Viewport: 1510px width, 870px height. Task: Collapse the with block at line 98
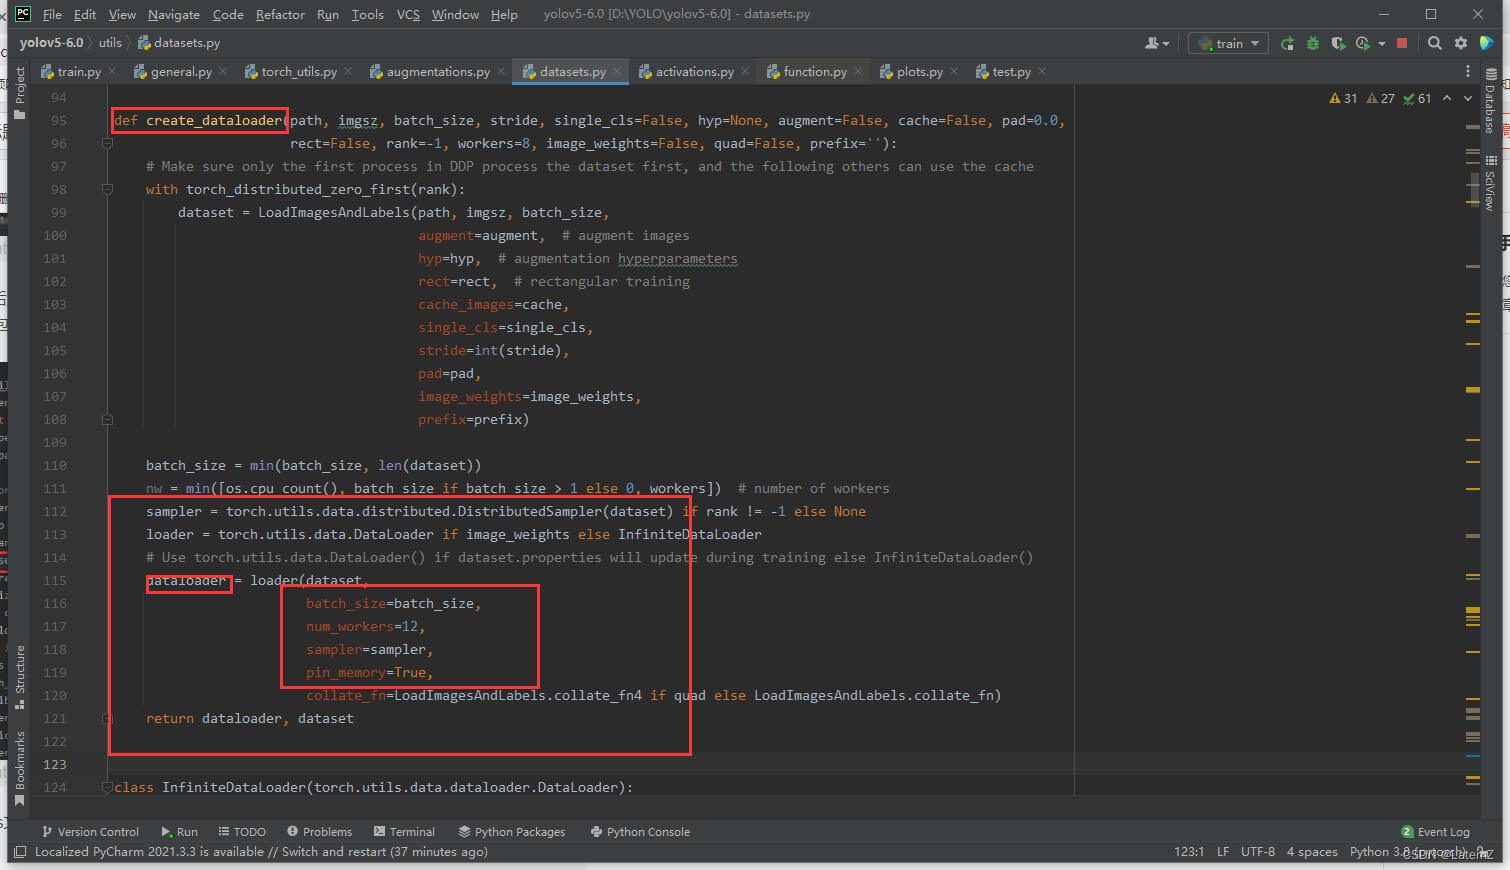(107, 189)
